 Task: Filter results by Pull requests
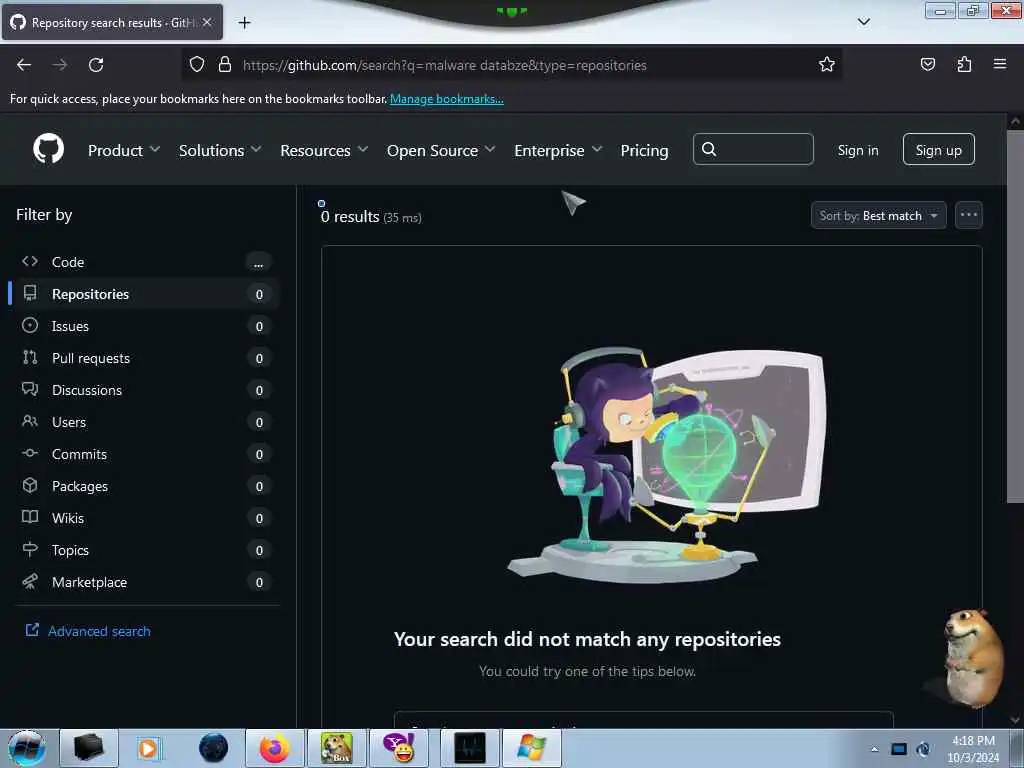(x=146, y=358)
